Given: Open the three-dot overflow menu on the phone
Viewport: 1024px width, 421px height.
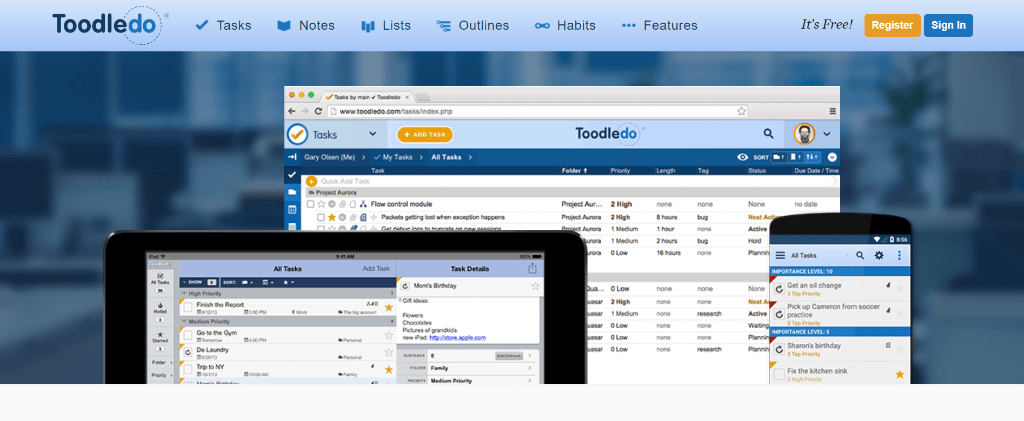Looking at the screenshot, I should pos(899,255).
